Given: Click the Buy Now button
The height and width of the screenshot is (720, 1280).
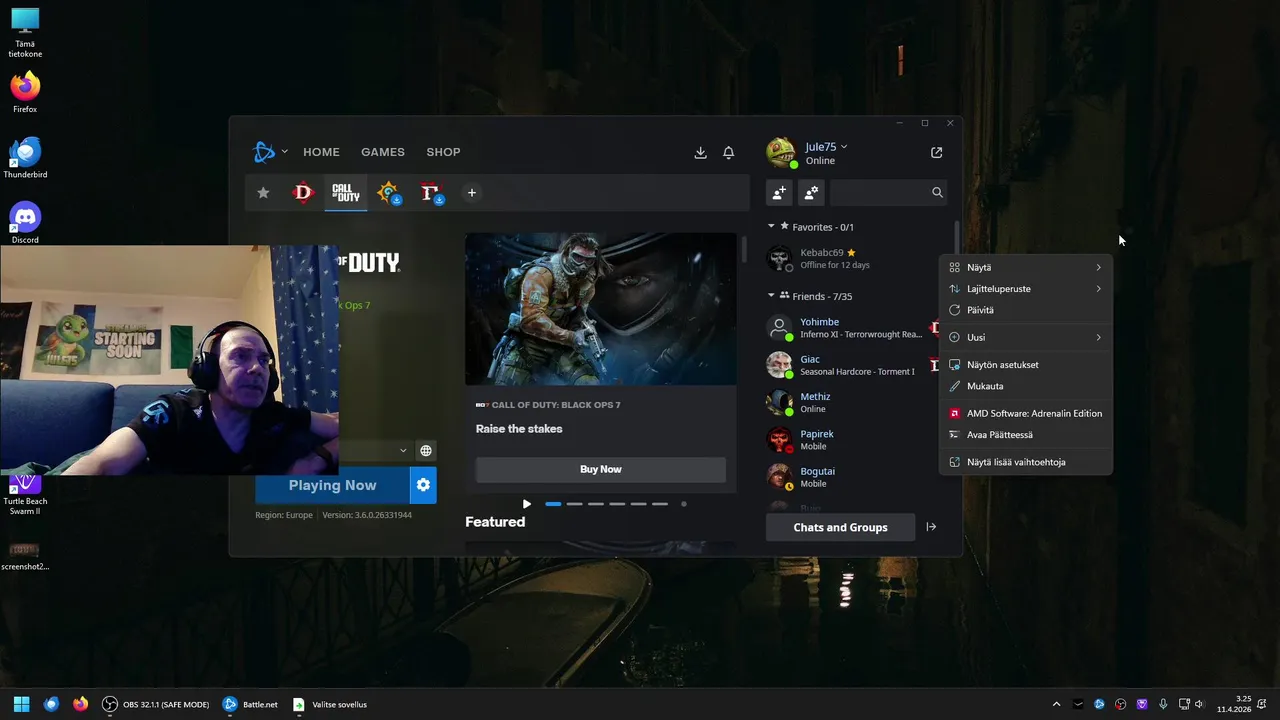Looking at the screenshot, I should coord(600,469).
